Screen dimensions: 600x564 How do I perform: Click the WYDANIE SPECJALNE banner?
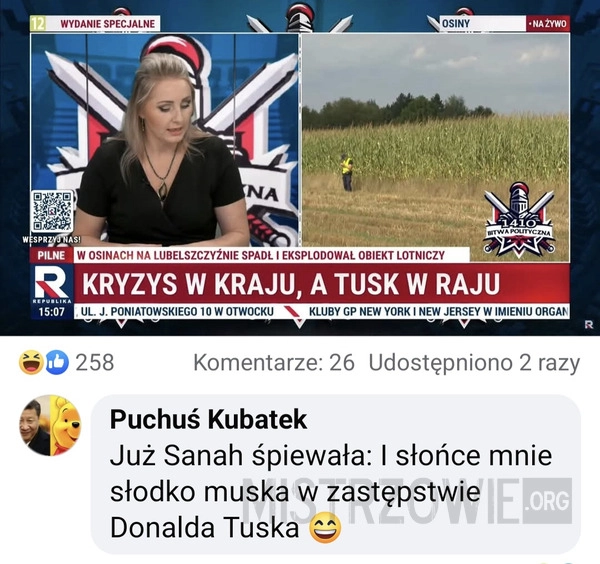pos(108,24)
